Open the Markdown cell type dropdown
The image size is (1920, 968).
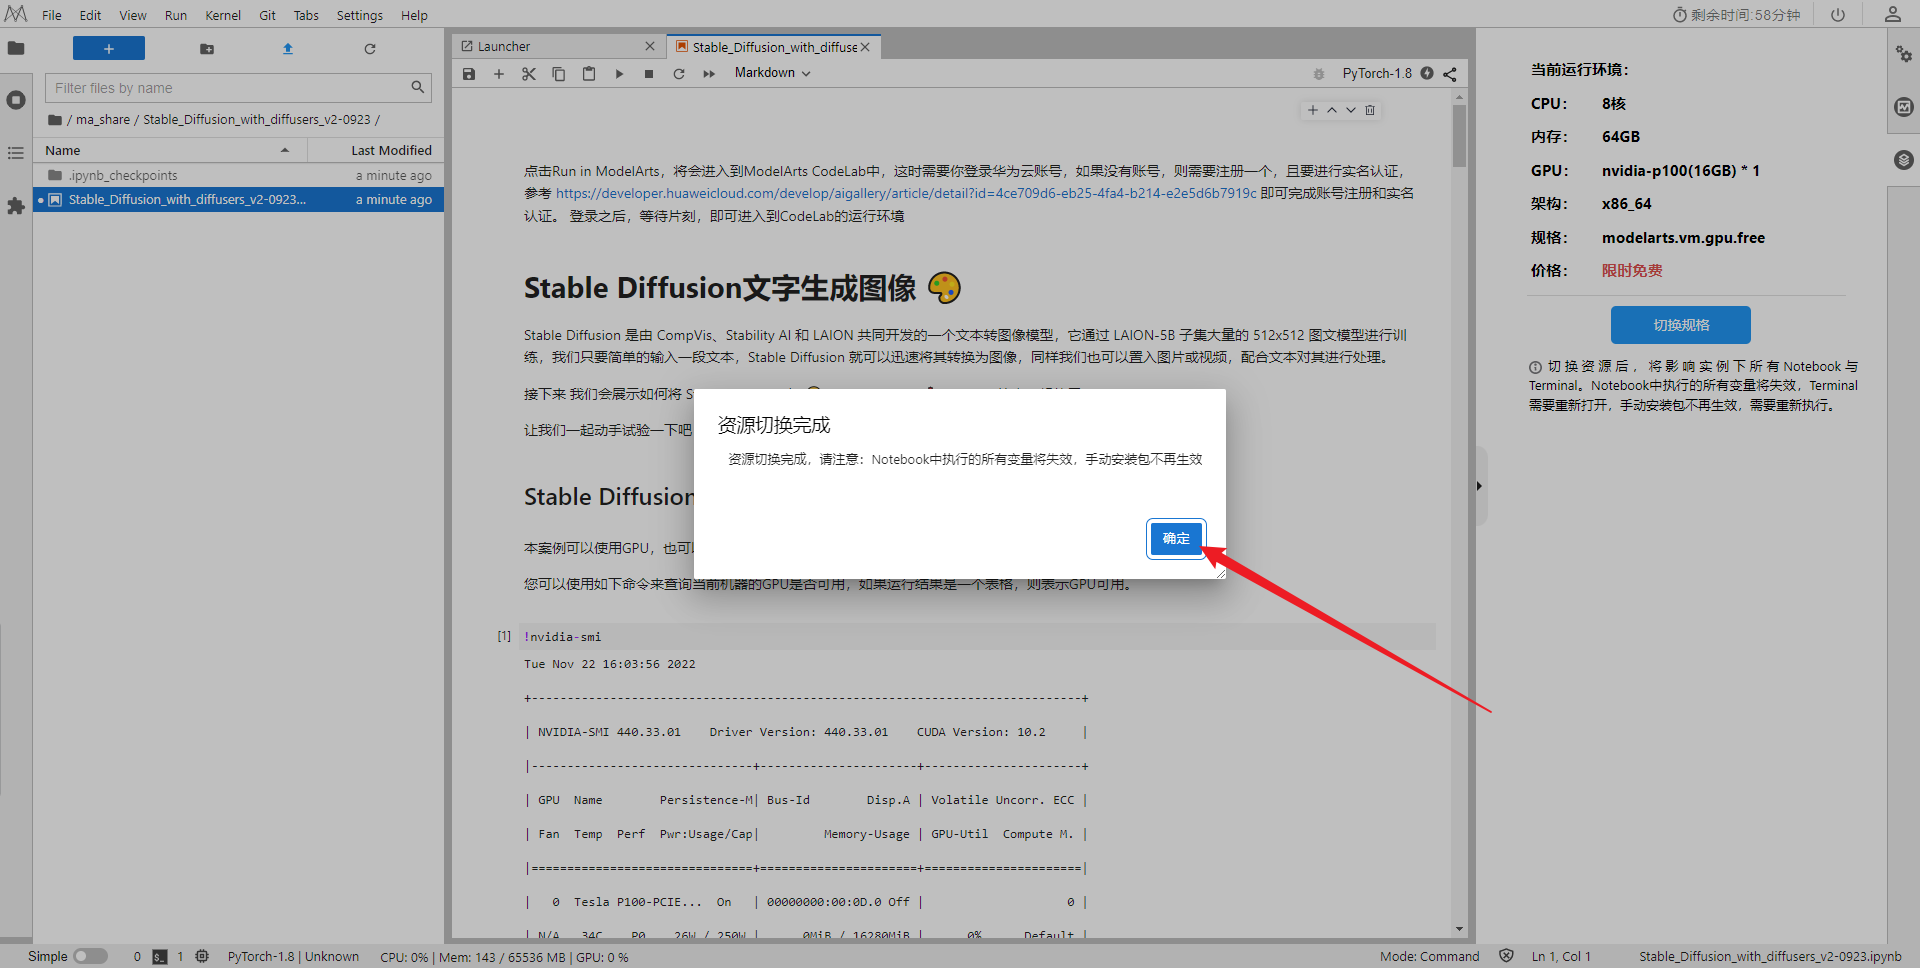[772, 73]
